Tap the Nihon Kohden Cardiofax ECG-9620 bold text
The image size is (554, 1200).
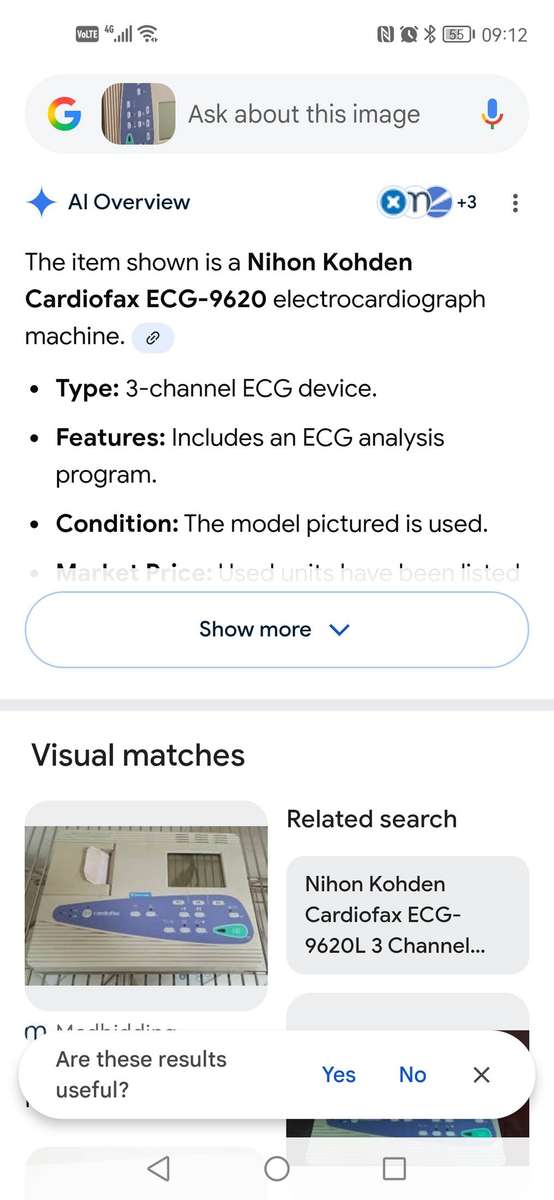(x=218, y=281)
